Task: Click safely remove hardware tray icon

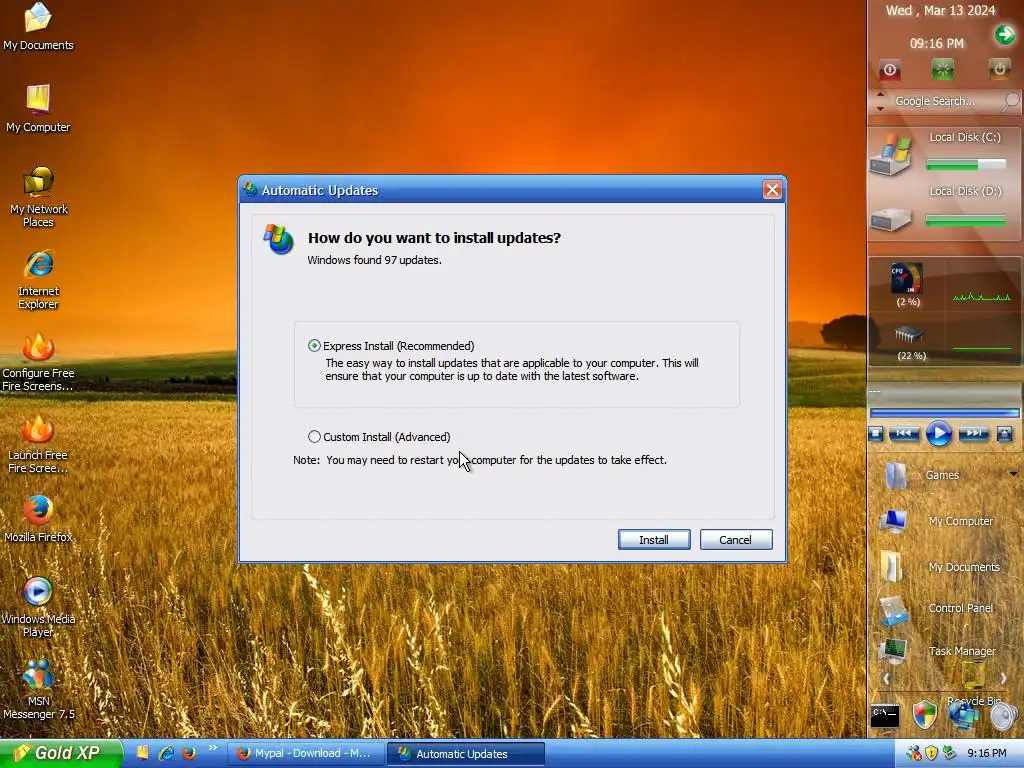Action: pyautogui.click(x=949, y=754)
